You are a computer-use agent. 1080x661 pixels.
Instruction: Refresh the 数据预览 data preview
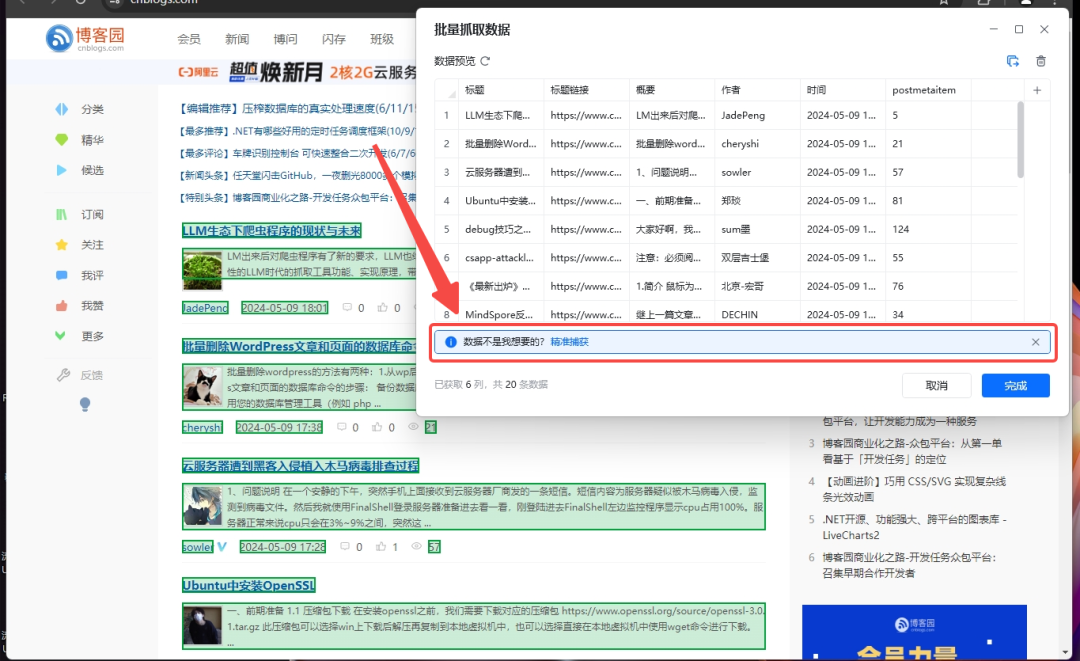coord(486,61)
